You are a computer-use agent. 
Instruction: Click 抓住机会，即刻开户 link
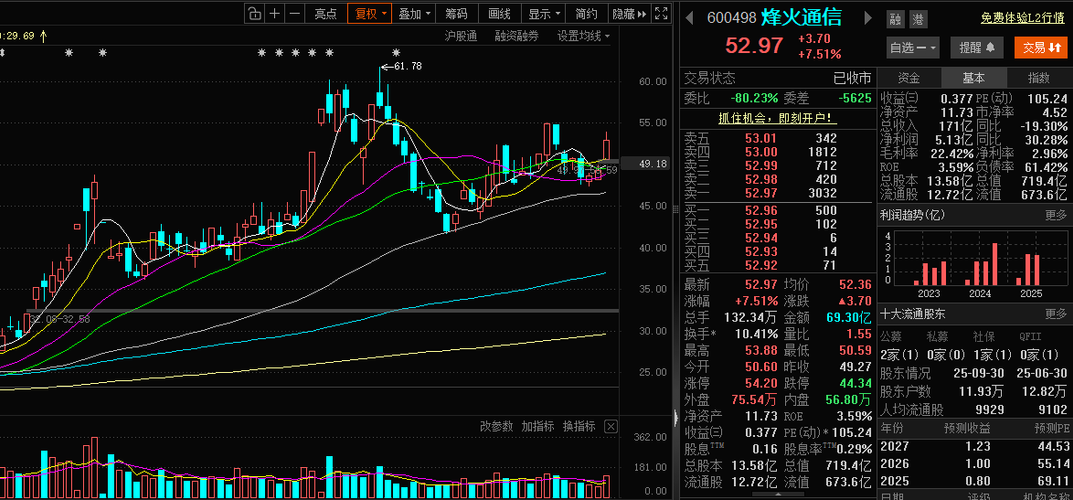click(775, 118)
